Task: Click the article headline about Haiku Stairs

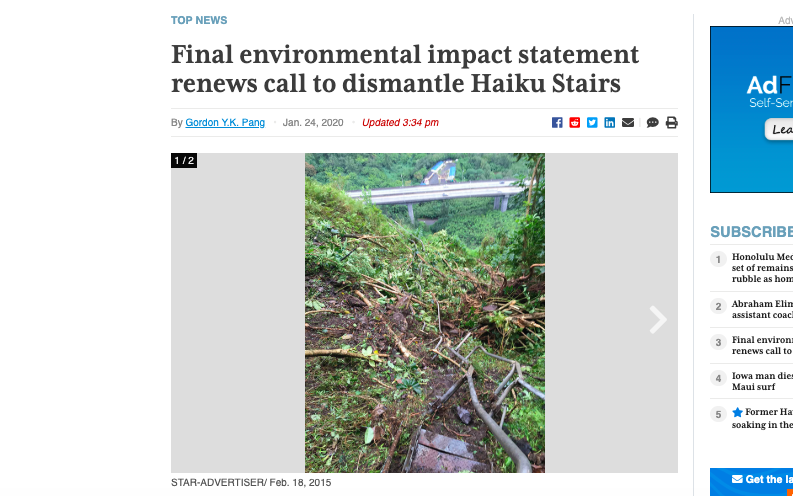Action: [x=405, y=69]
